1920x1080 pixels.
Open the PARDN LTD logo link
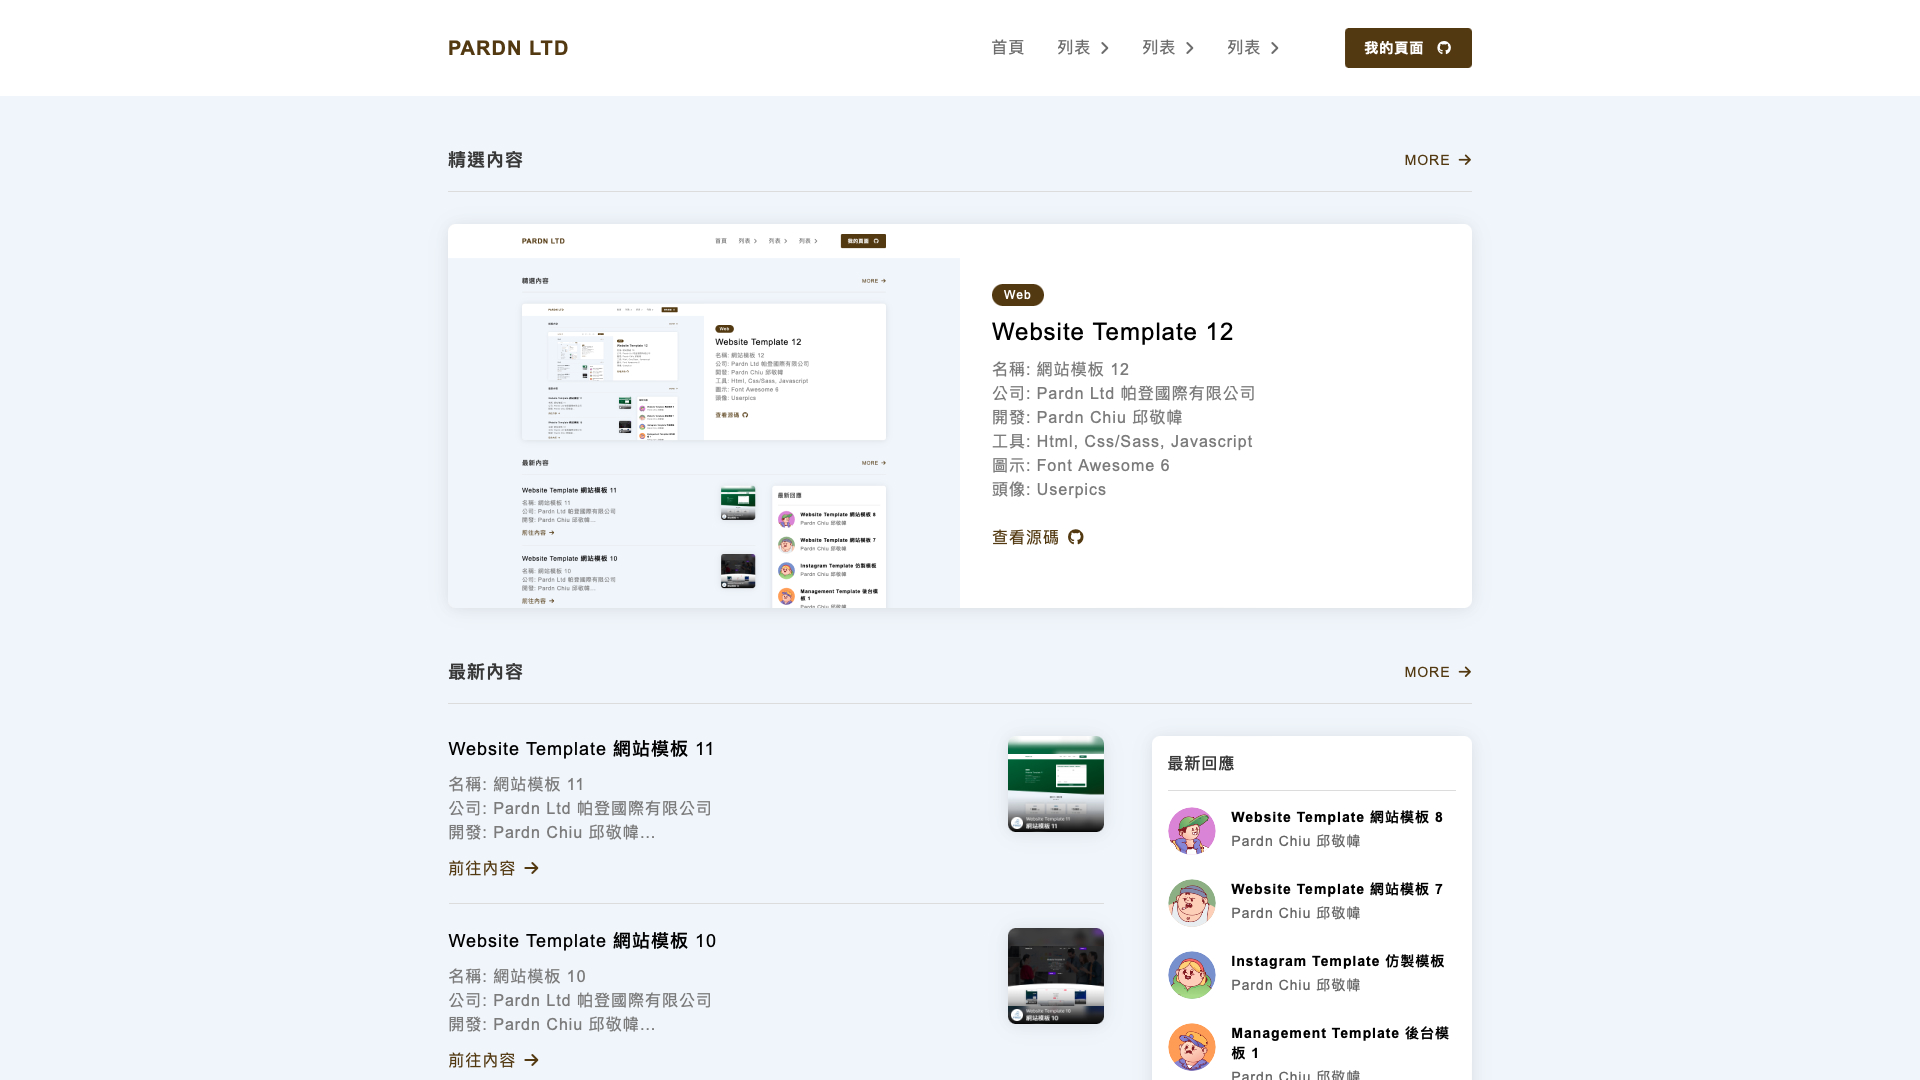pos(508,48)
